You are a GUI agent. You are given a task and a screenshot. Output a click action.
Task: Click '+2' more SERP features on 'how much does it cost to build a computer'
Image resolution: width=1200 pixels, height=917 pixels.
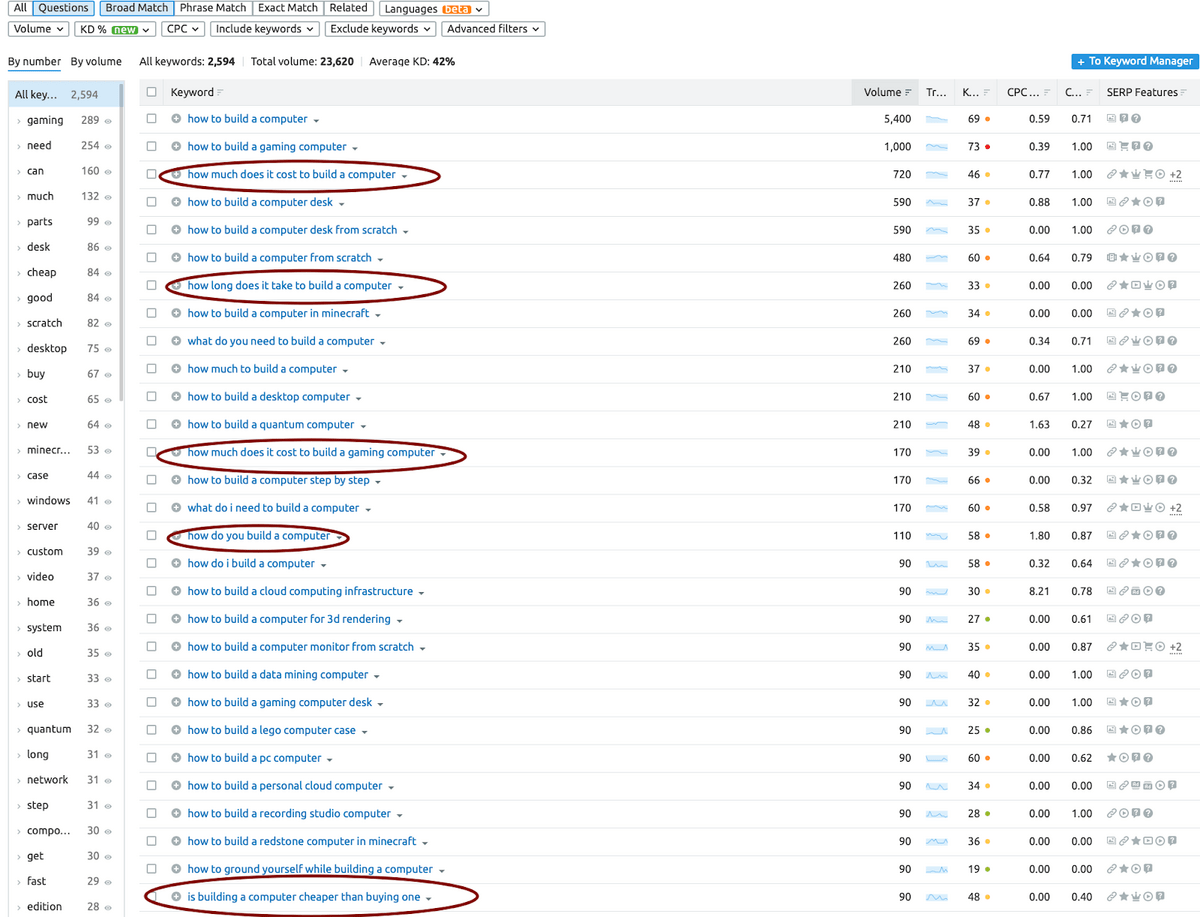point(1175,175)
